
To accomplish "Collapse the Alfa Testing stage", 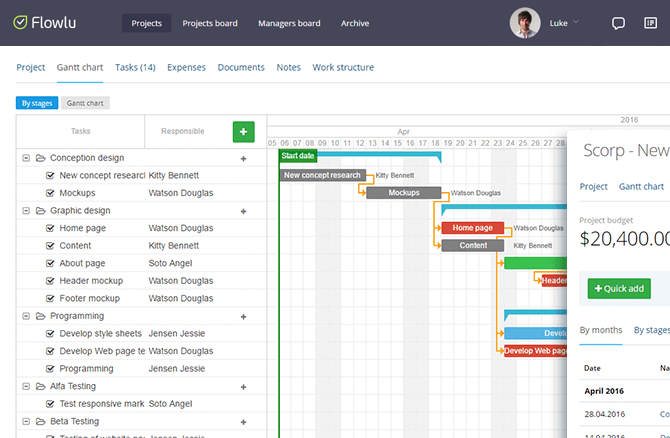I will click(26, 386).
